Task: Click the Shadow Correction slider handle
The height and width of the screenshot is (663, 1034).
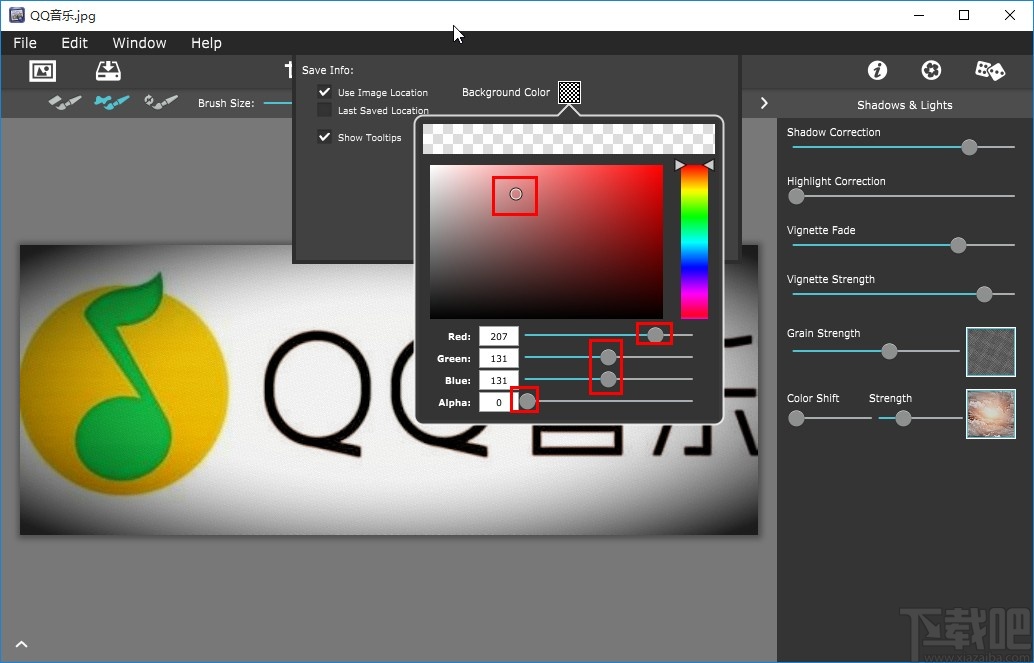Action: point(969,147)
